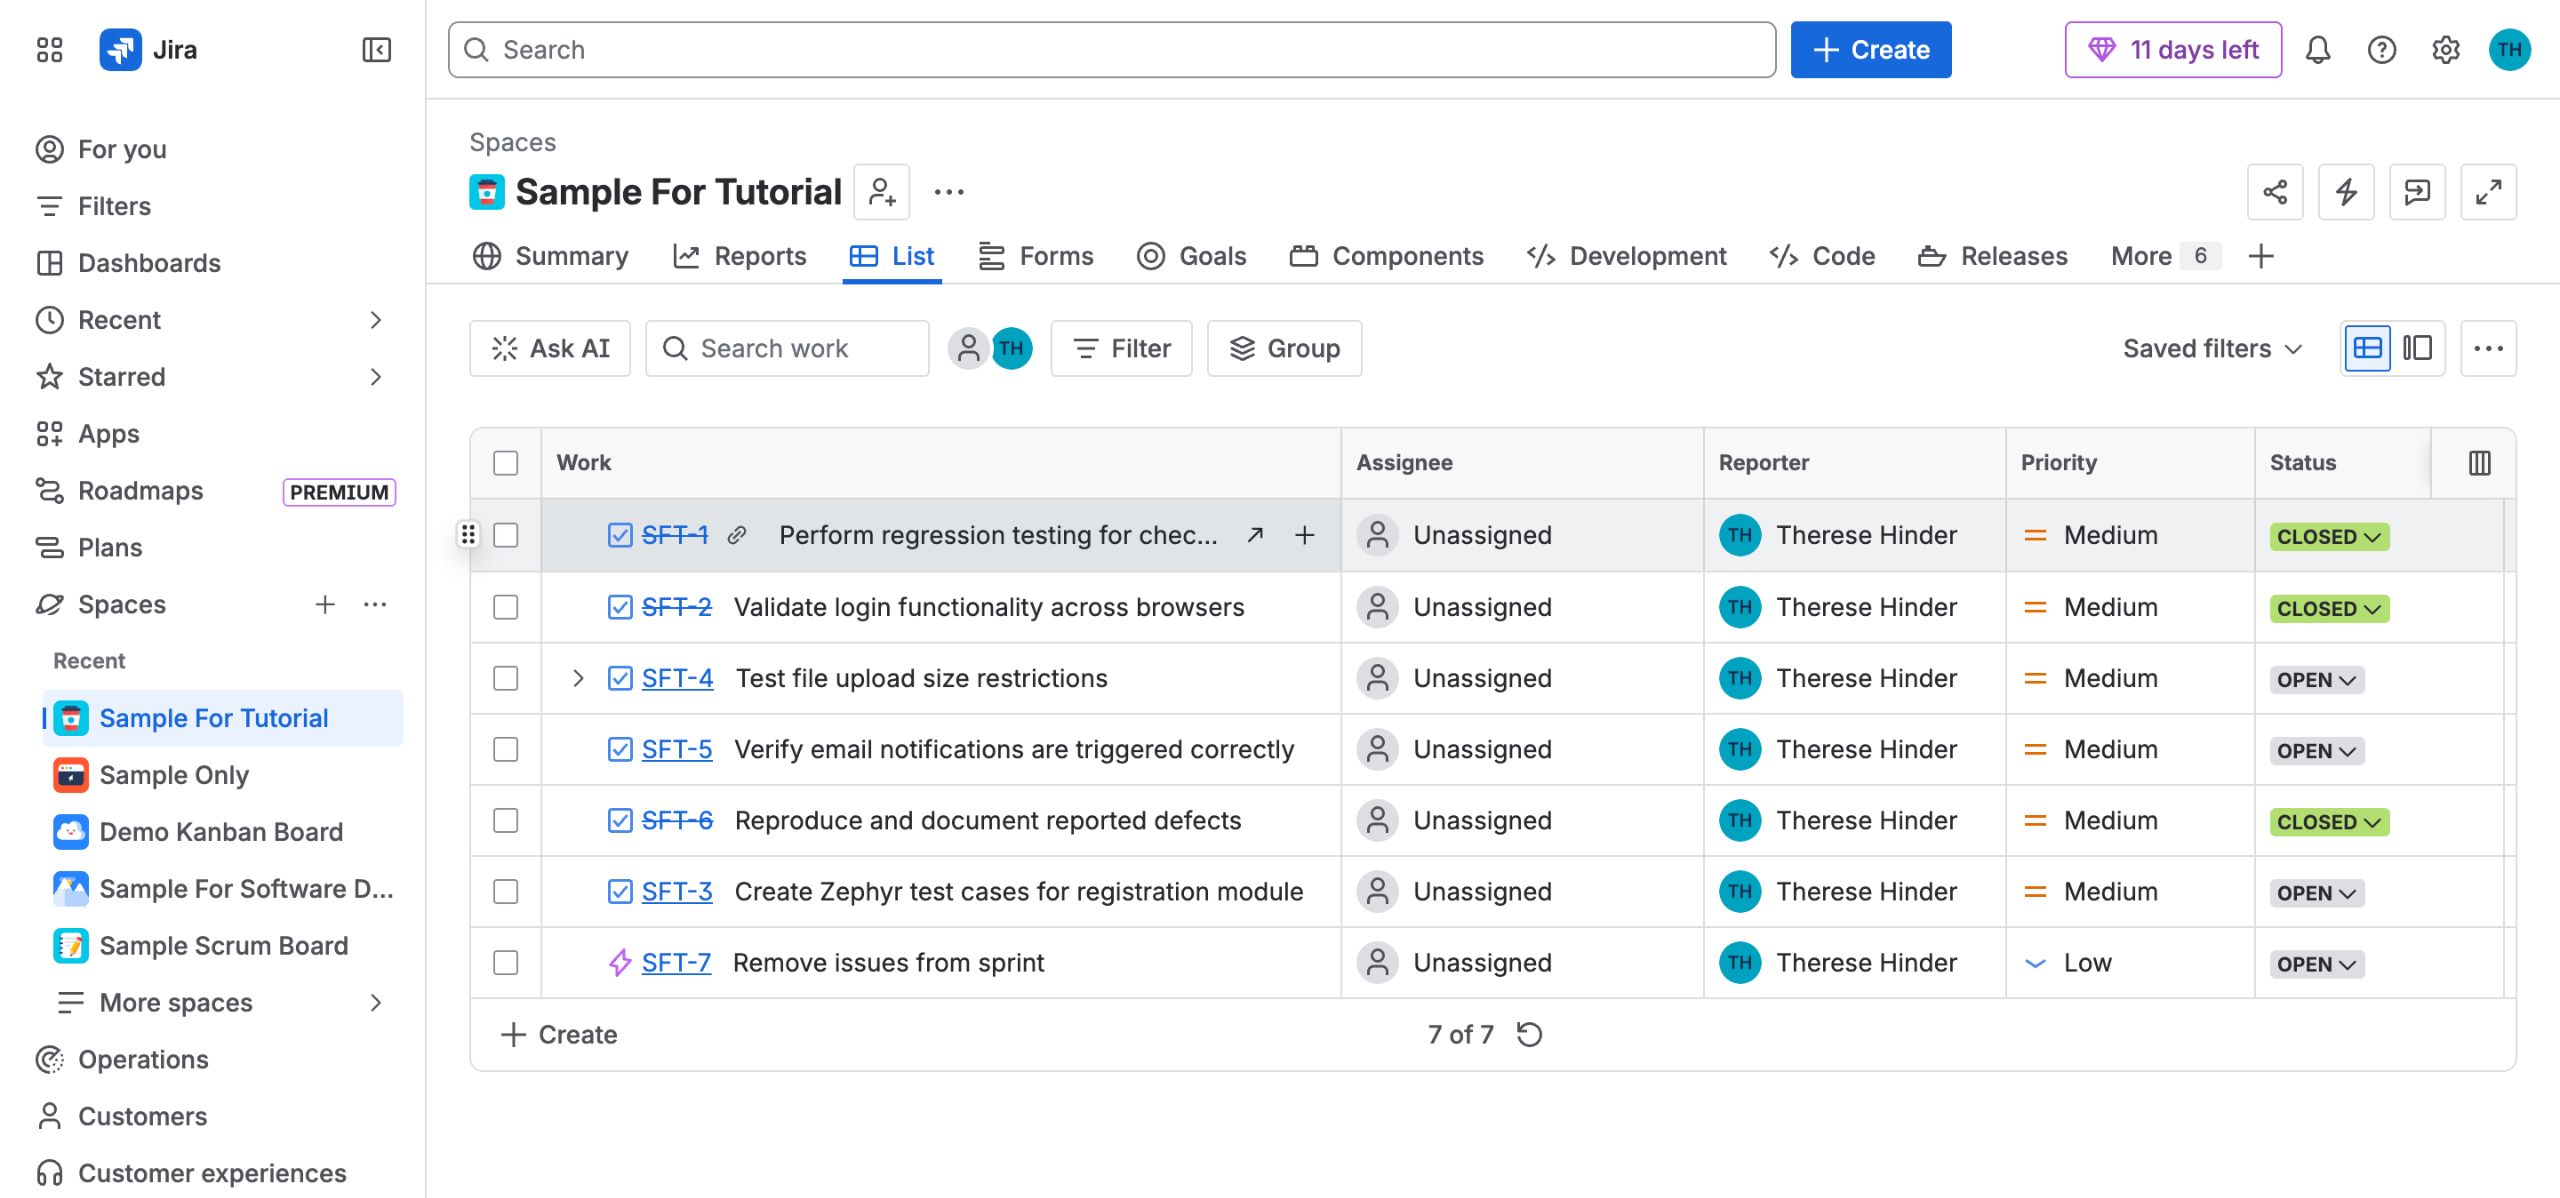Click the Jira logo
This screenshot has width=2560, height=1198.
coord(148,50)
